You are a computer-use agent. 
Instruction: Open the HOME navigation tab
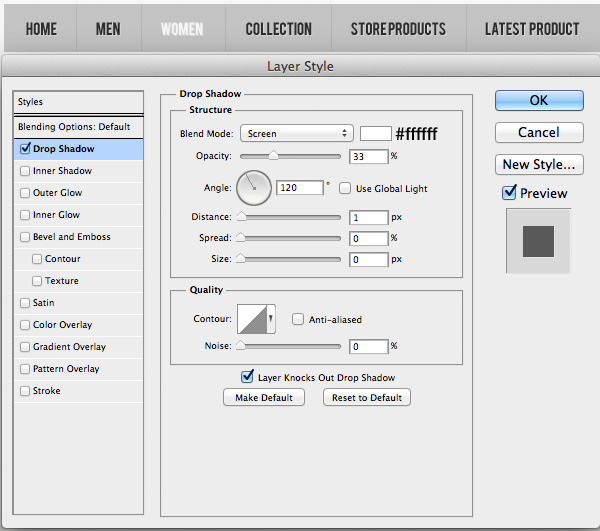pos(41,29)
